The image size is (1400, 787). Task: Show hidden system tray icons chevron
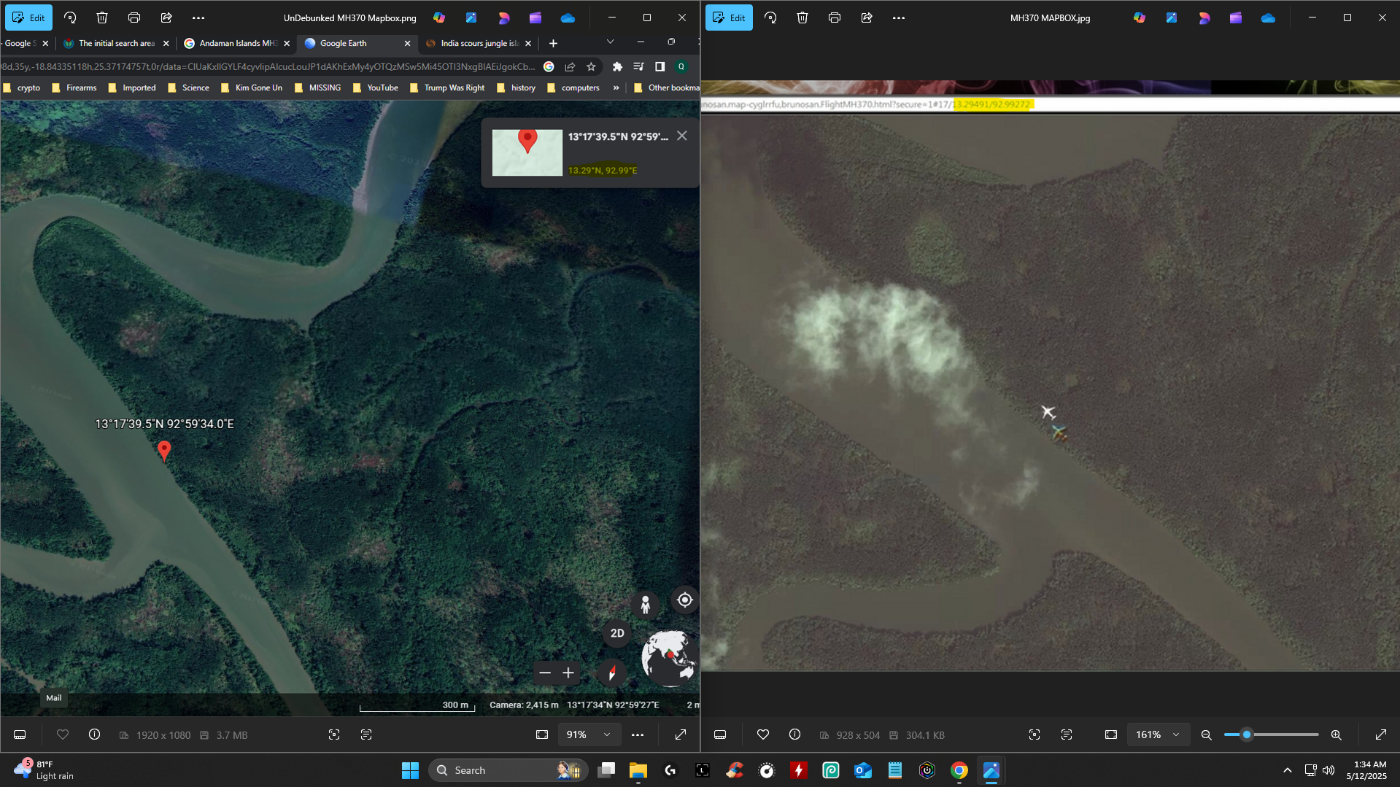(x=1287, y=770)
